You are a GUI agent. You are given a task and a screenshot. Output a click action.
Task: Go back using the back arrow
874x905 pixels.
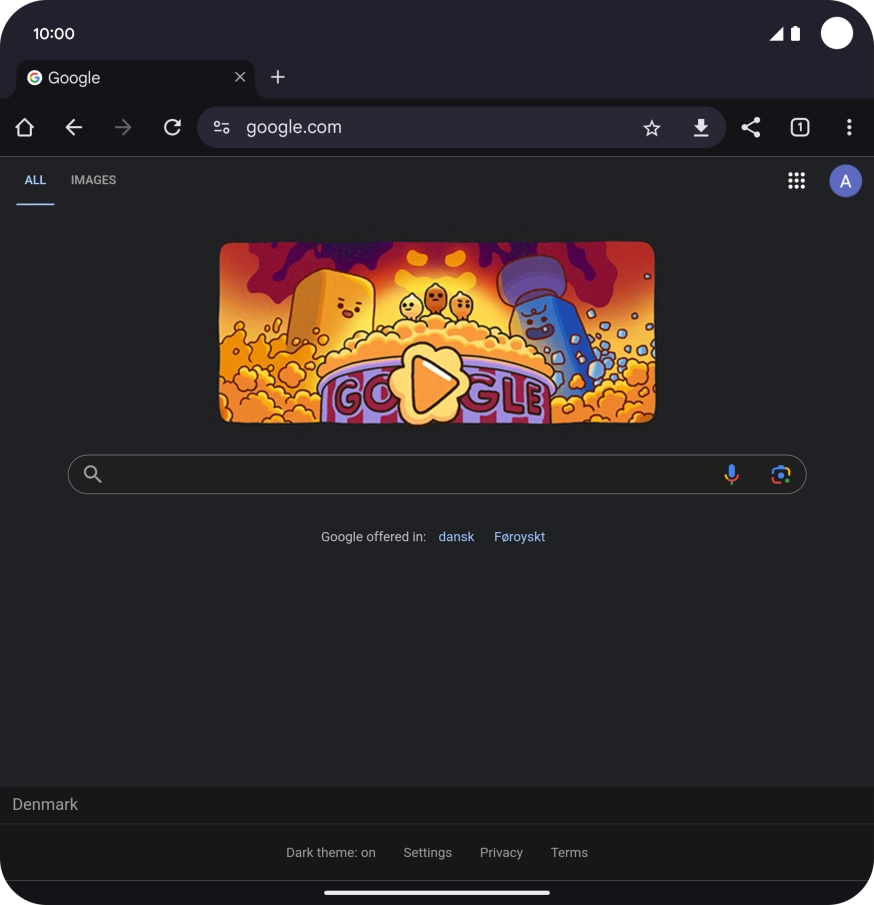tap(74, 127)
